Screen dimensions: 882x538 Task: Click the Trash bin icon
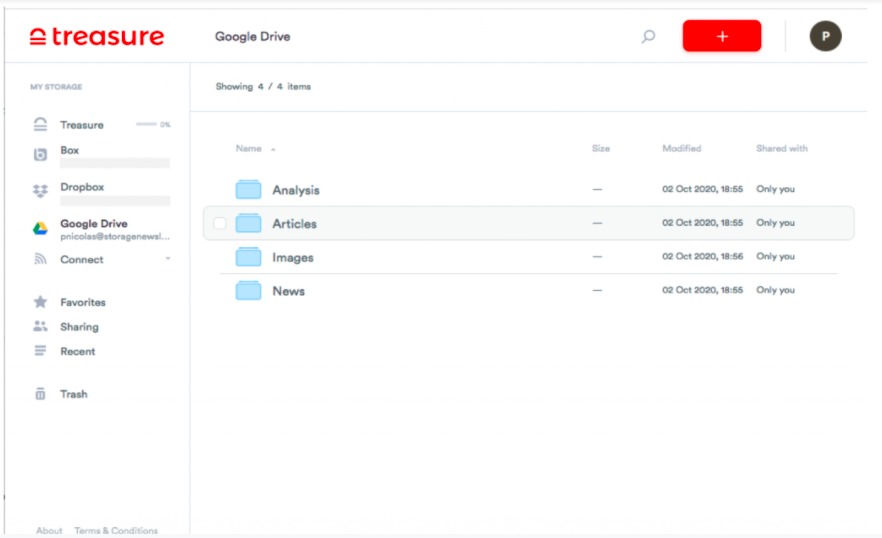(40, 394)
